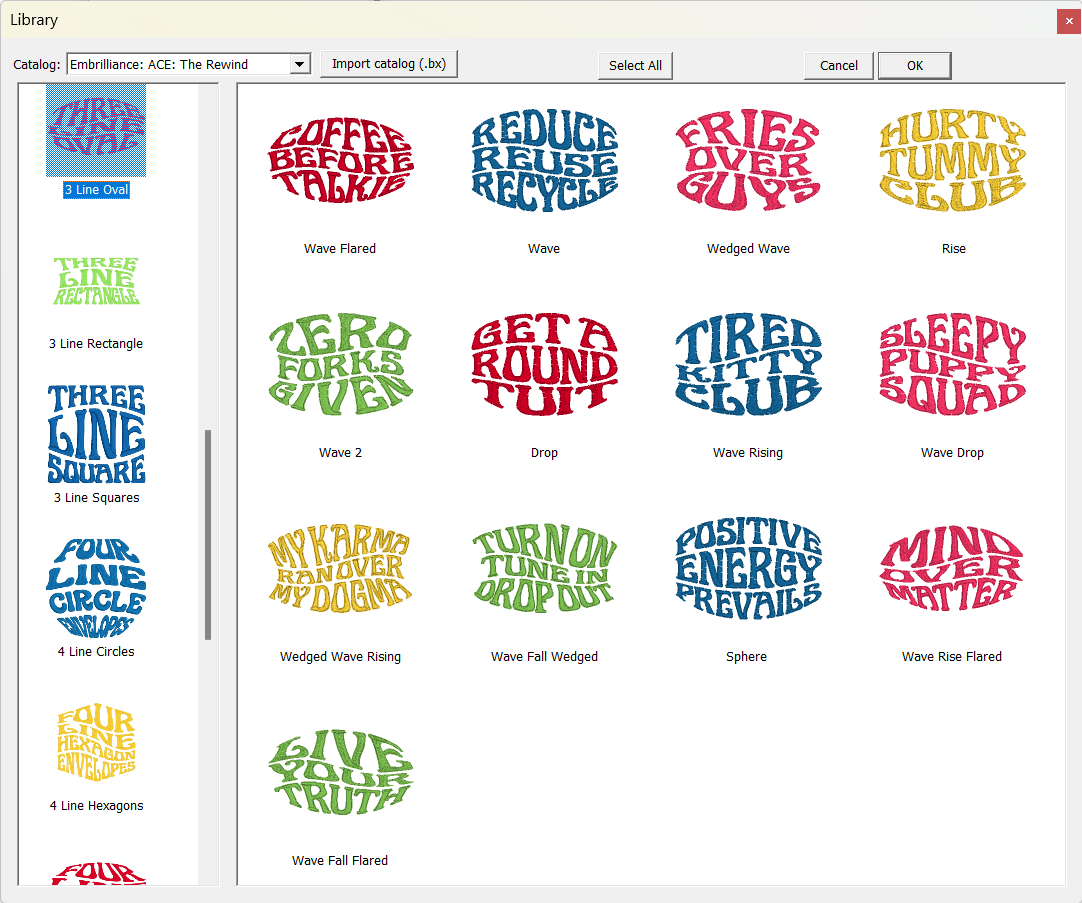Select the Wedged Wave design
Image resolution: width=1082 pixels, height=903 pixels.
(748, 160)
